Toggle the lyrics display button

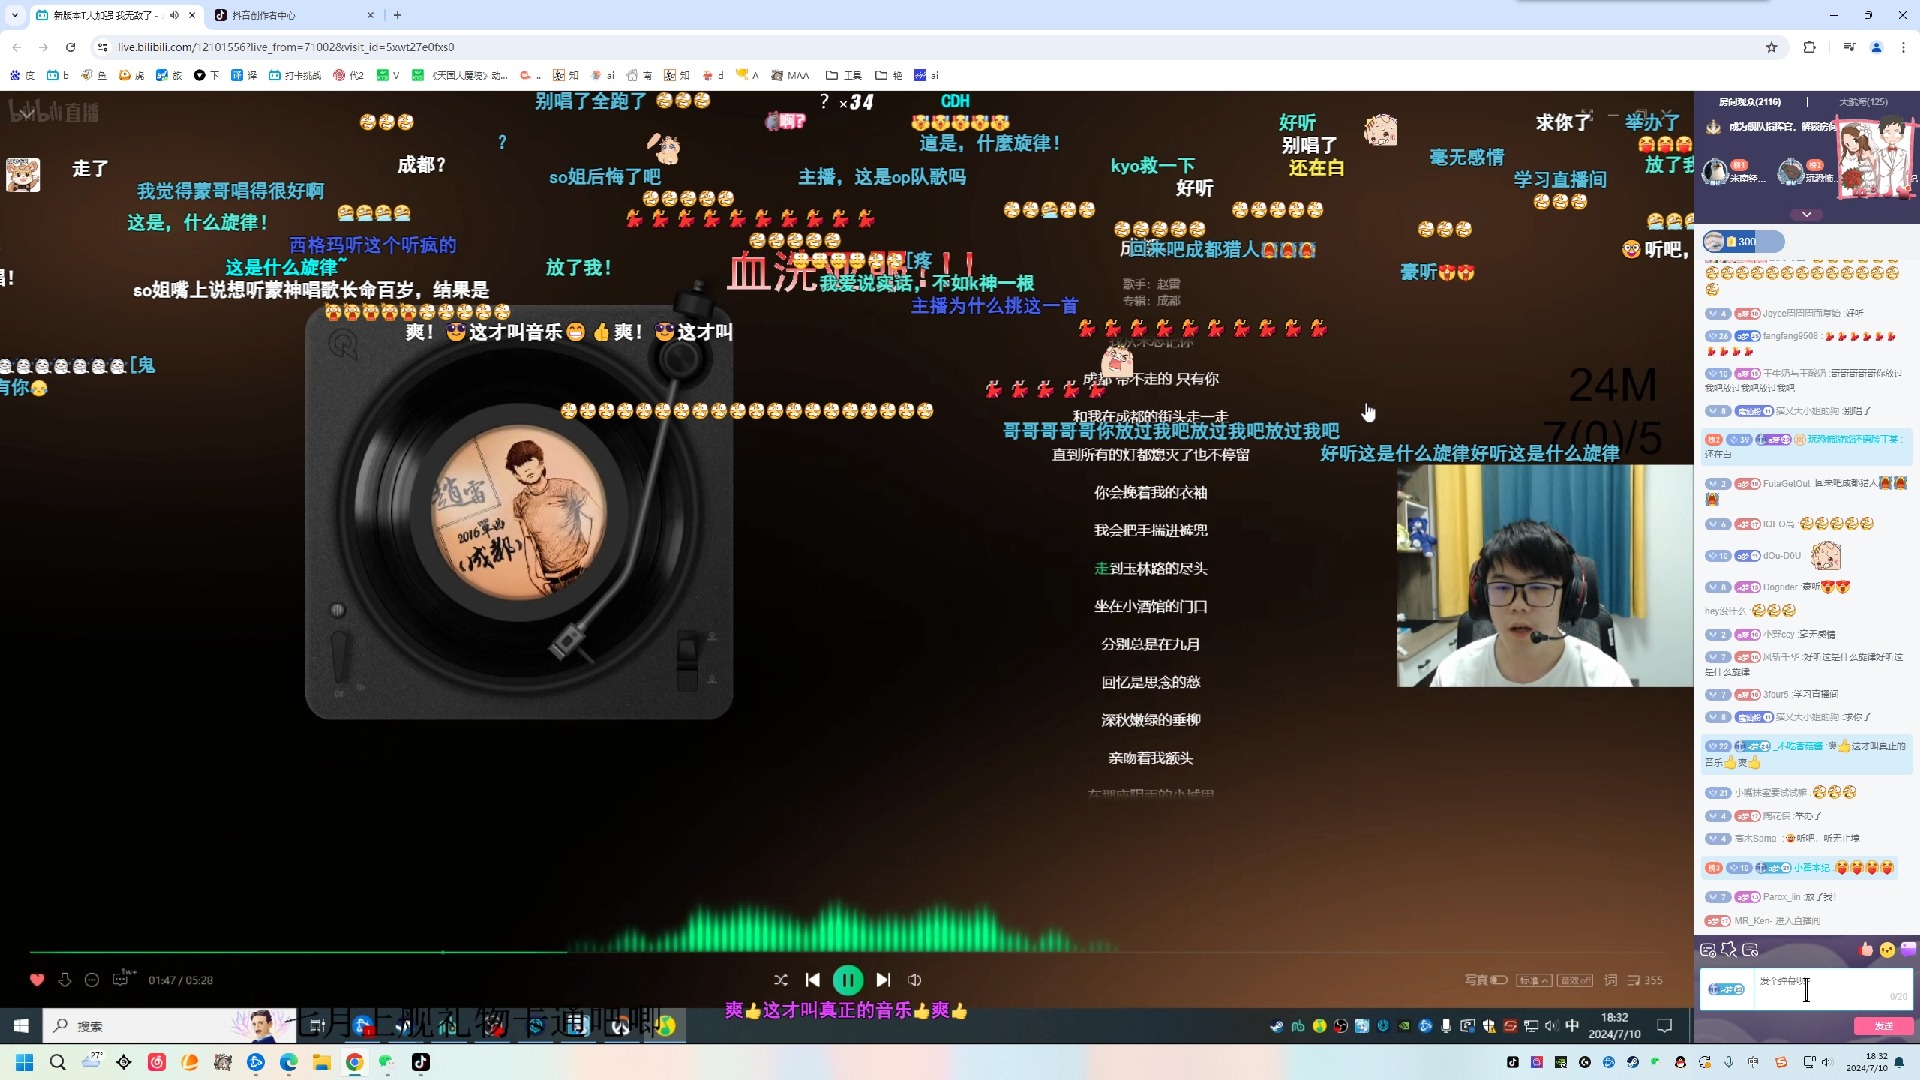point(1610,980)
